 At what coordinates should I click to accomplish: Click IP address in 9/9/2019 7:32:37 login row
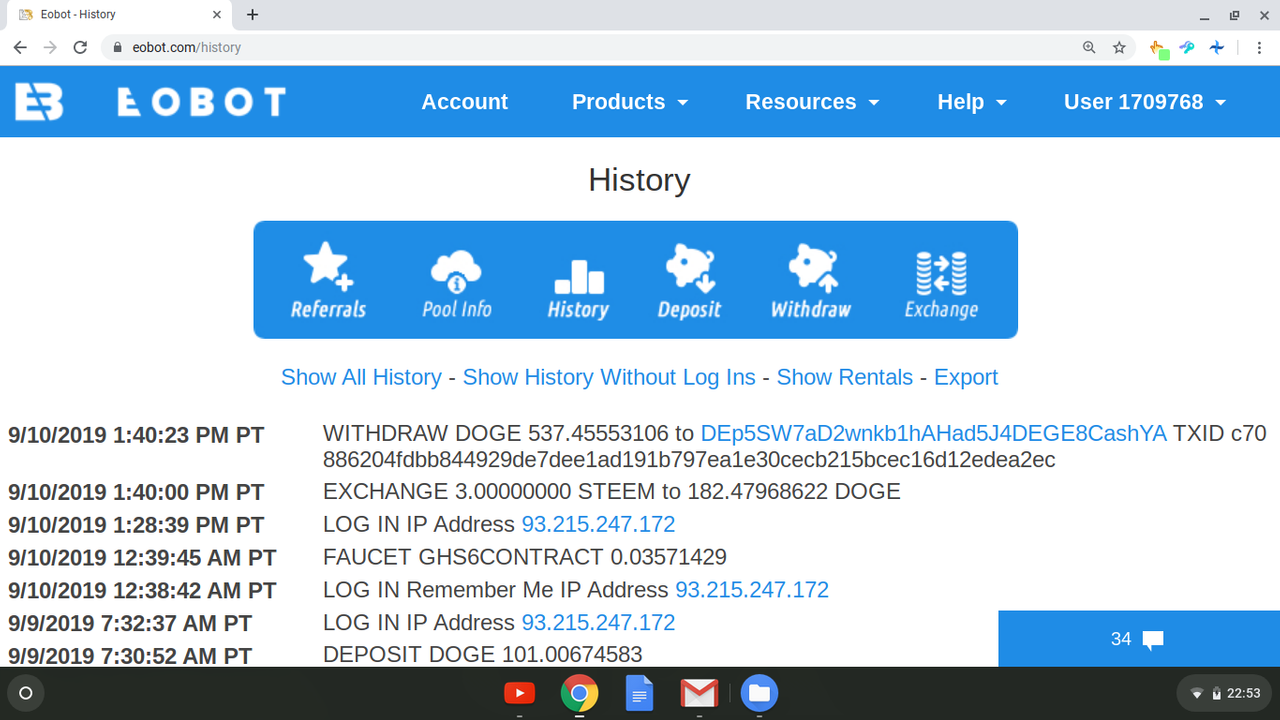(x=598, y=622)
